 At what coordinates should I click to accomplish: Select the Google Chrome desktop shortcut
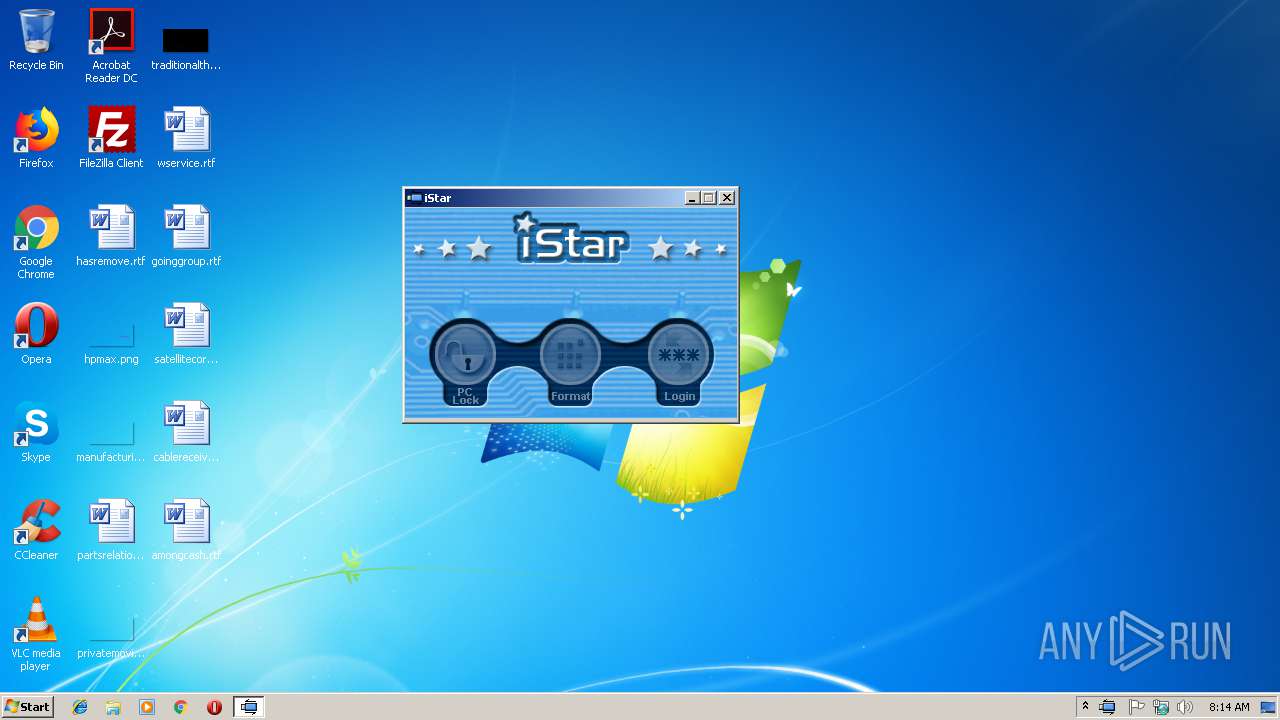[x=36, y=243]
